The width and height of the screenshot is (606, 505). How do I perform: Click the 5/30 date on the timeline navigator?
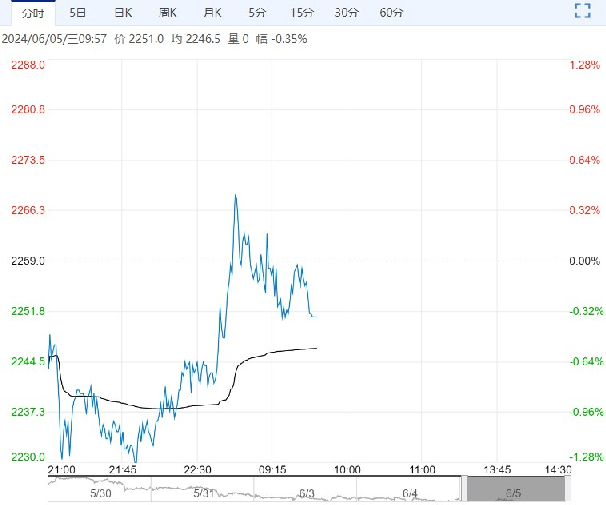[x=99, y=493]
